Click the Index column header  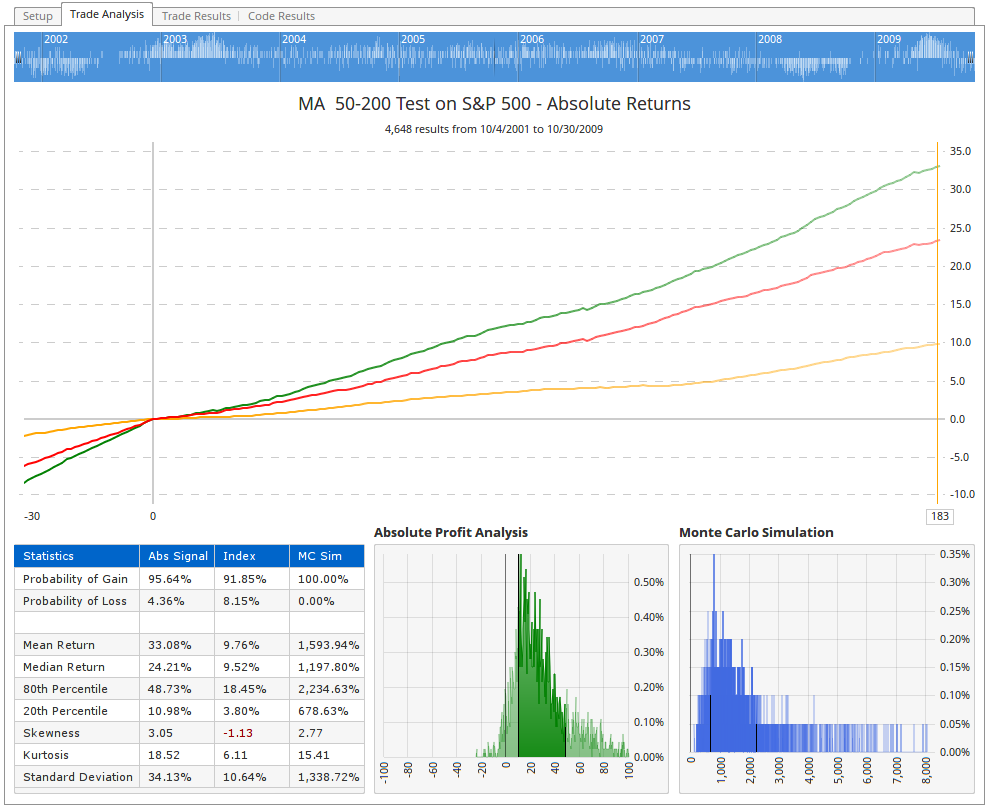tap(239, 556)
